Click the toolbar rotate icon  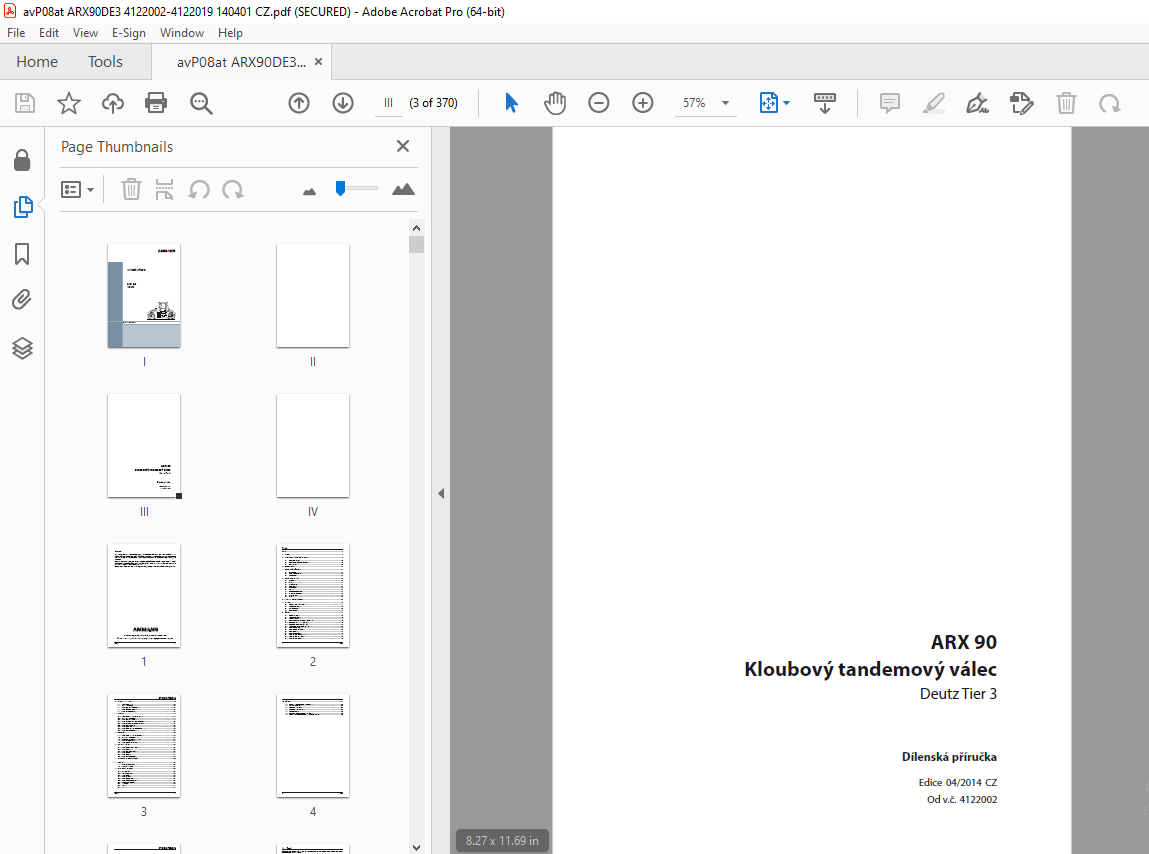point(1109,103)
